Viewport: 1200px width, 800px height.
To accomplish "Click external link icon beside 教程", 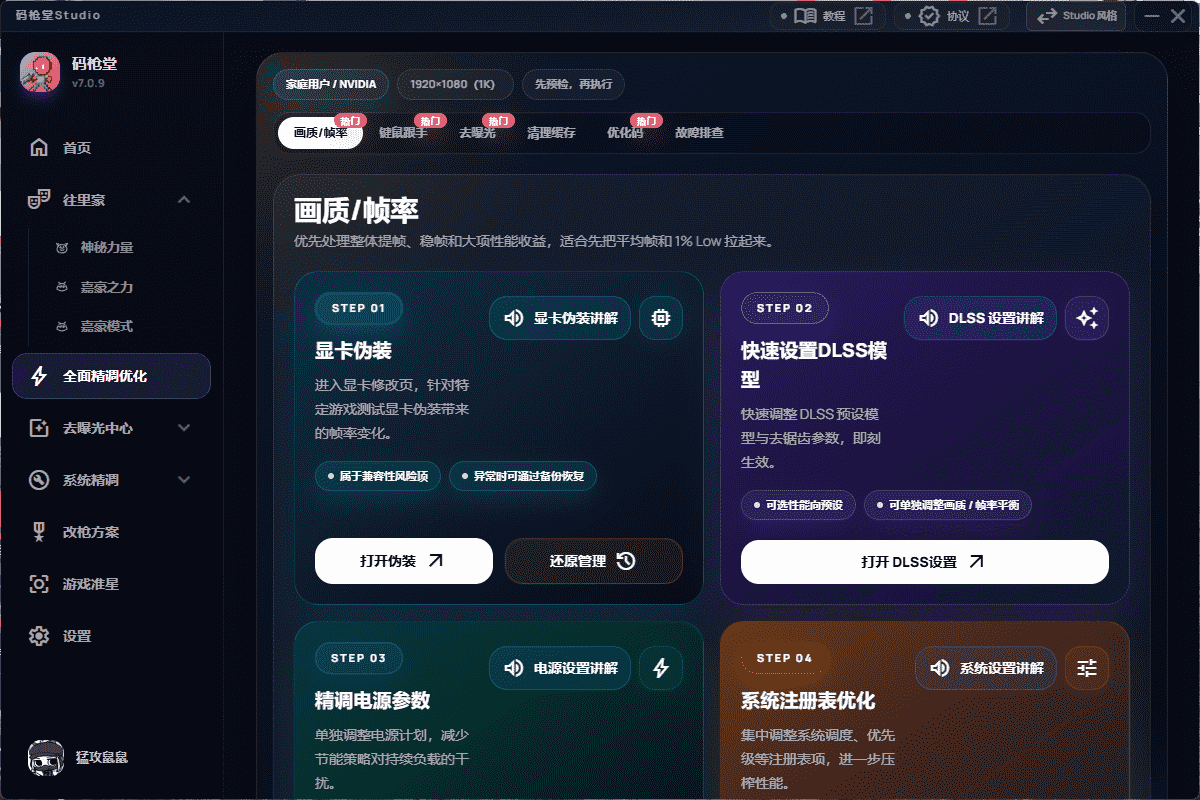I will point(863,16).
